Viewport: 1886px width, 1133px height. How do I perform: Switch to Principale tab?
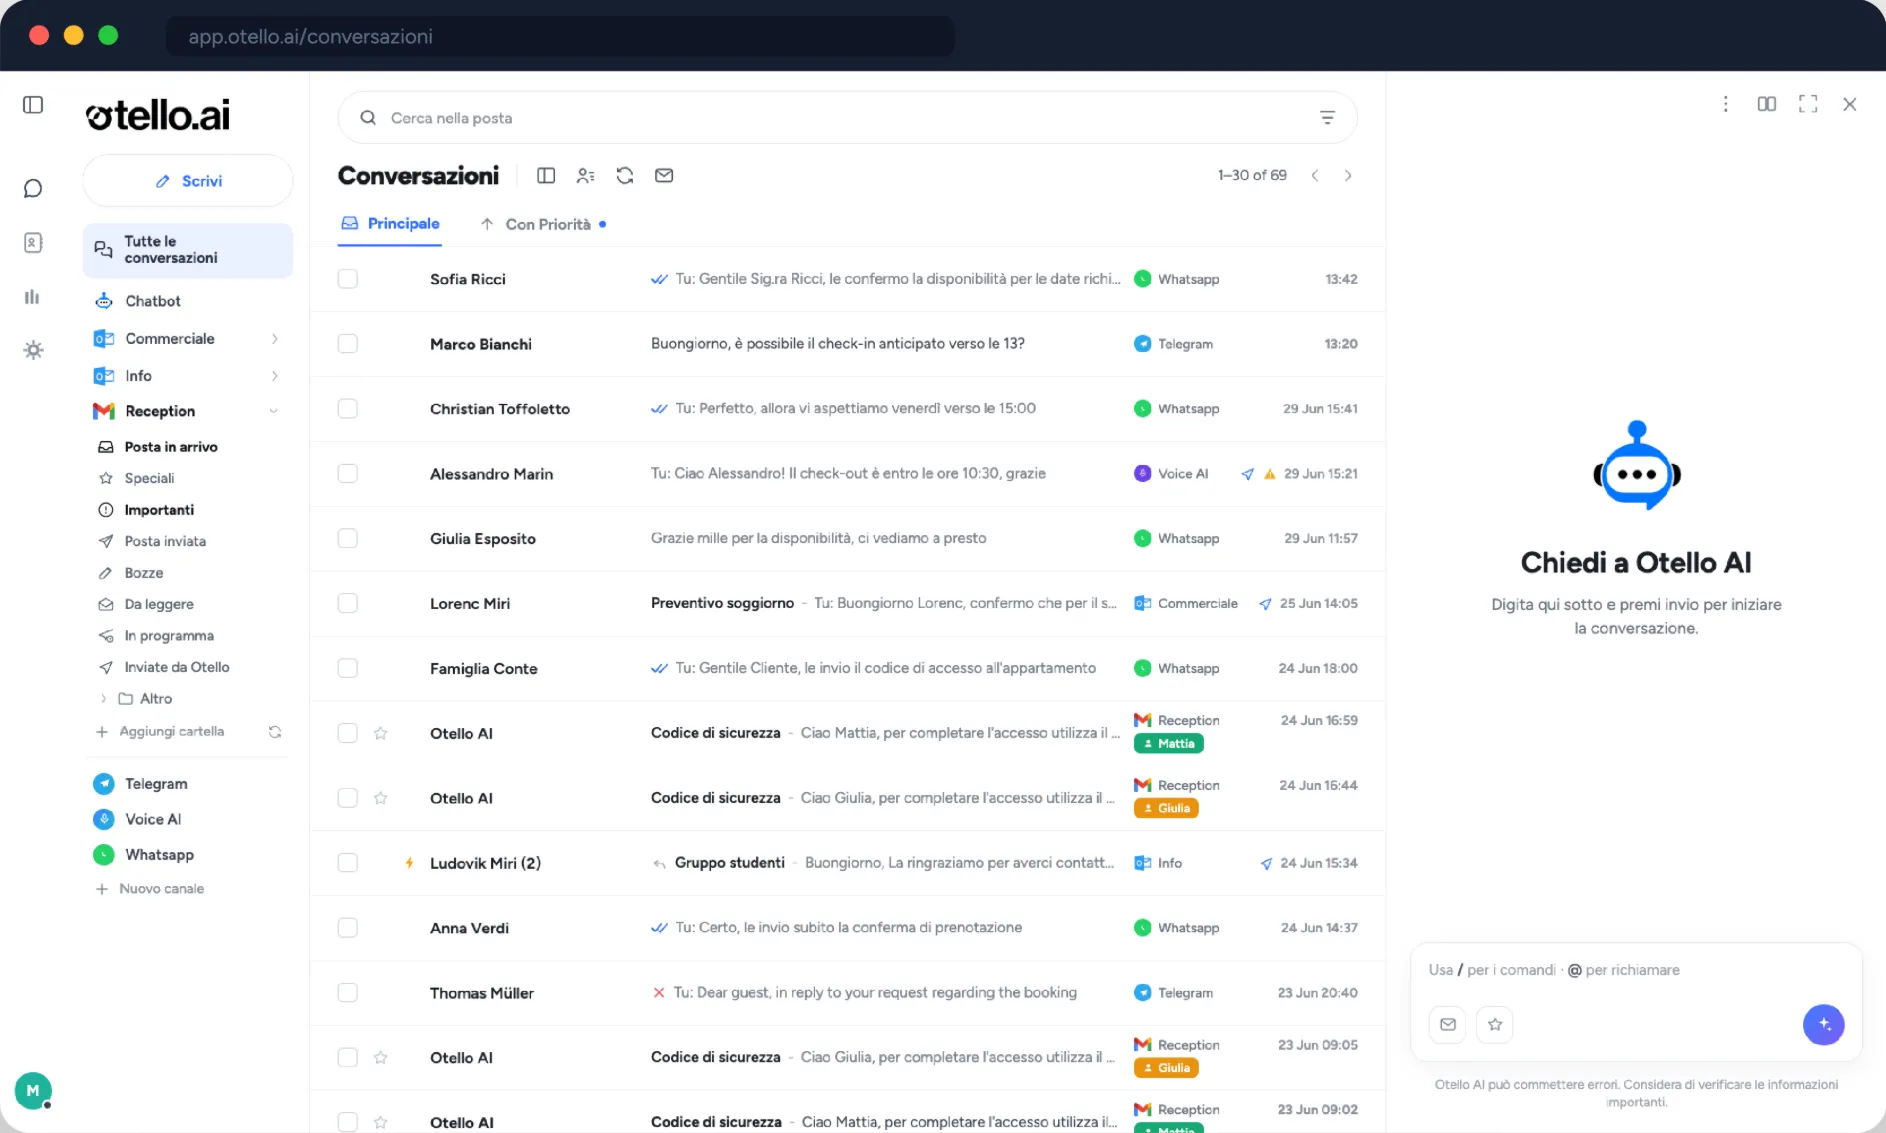391,224
